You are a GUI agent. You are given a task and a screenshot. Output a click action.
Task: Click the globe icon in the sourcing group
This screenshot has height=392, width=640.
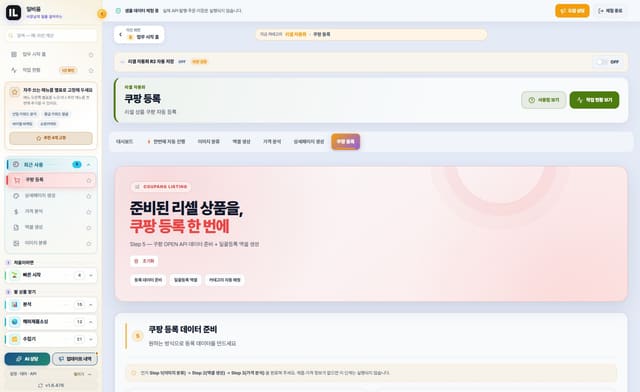coord(15,322)
